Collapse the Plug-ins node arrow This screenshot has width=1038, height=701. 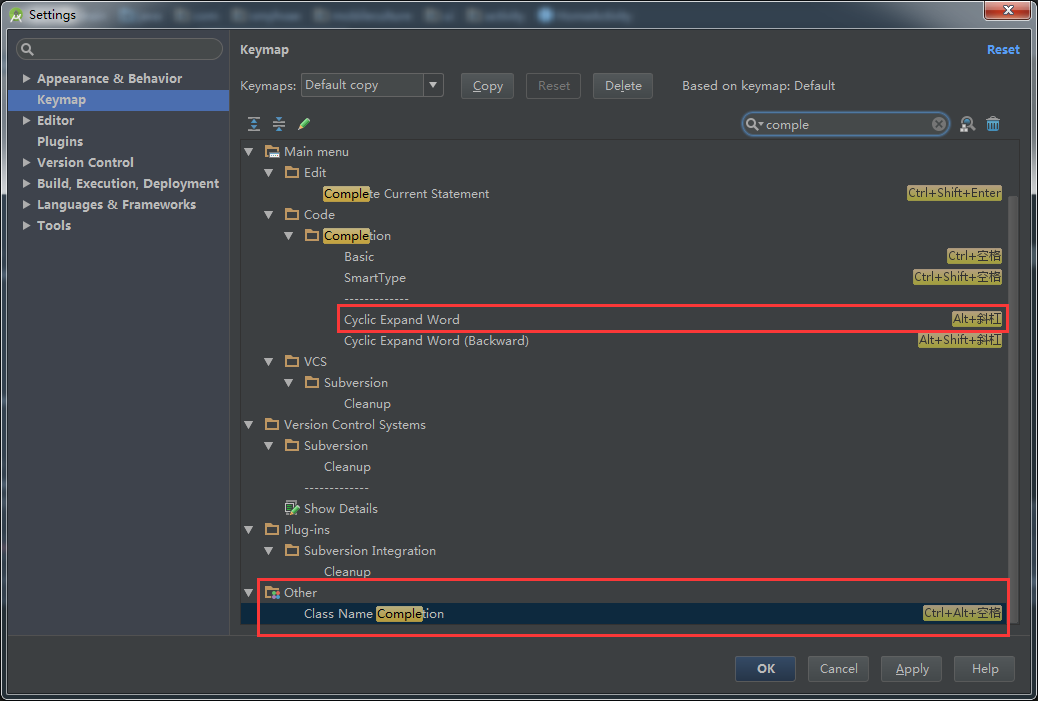tap(249, 530)
